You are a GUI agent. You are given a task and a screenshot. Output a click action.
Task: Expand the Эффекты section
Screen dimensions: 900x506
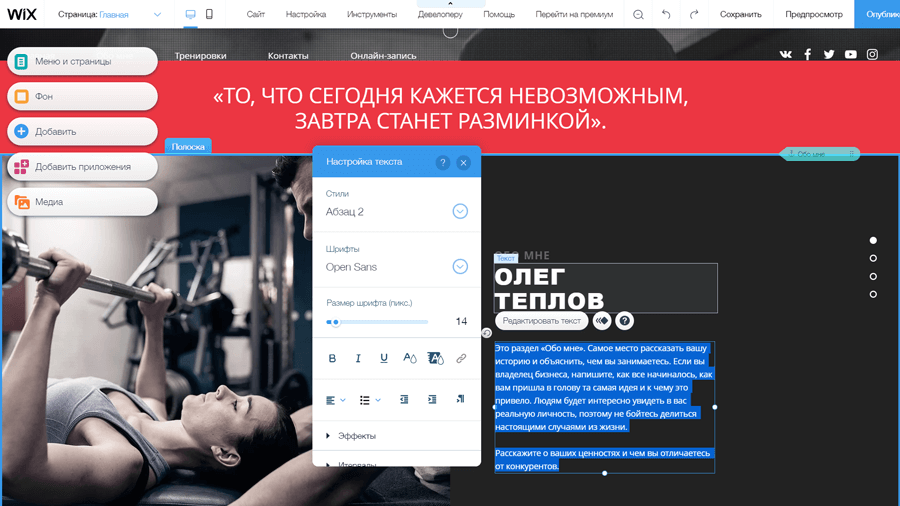tap(357, 436)
